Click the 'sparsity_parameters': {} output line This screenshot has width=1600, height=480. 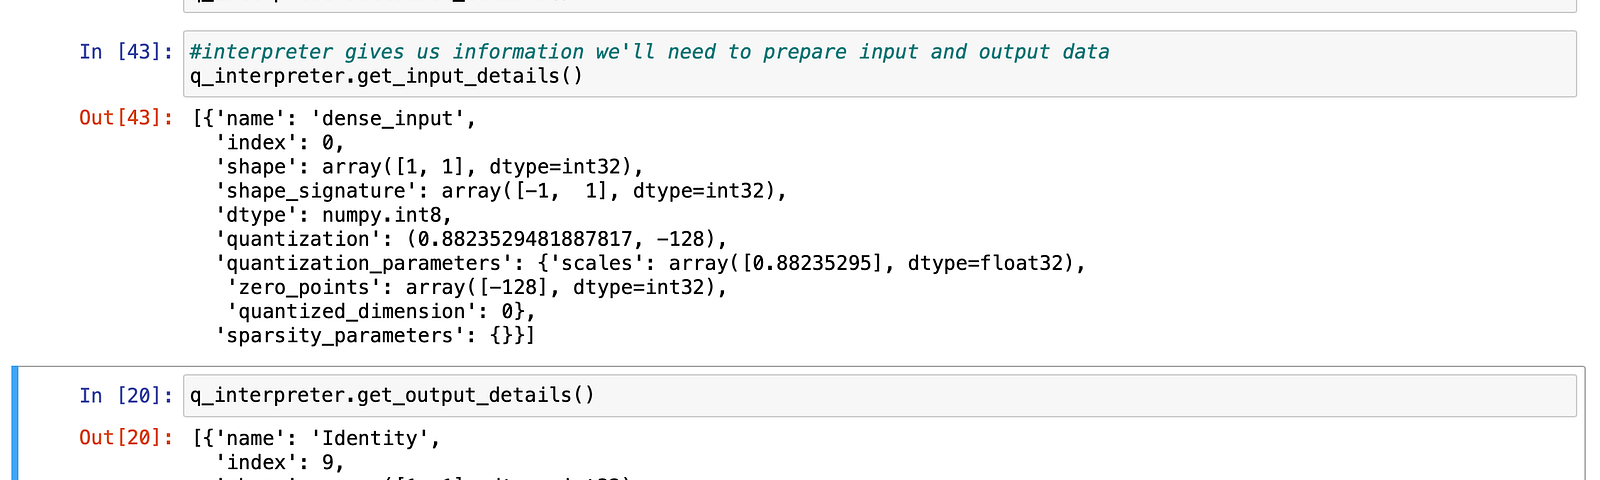click(375, 335)
